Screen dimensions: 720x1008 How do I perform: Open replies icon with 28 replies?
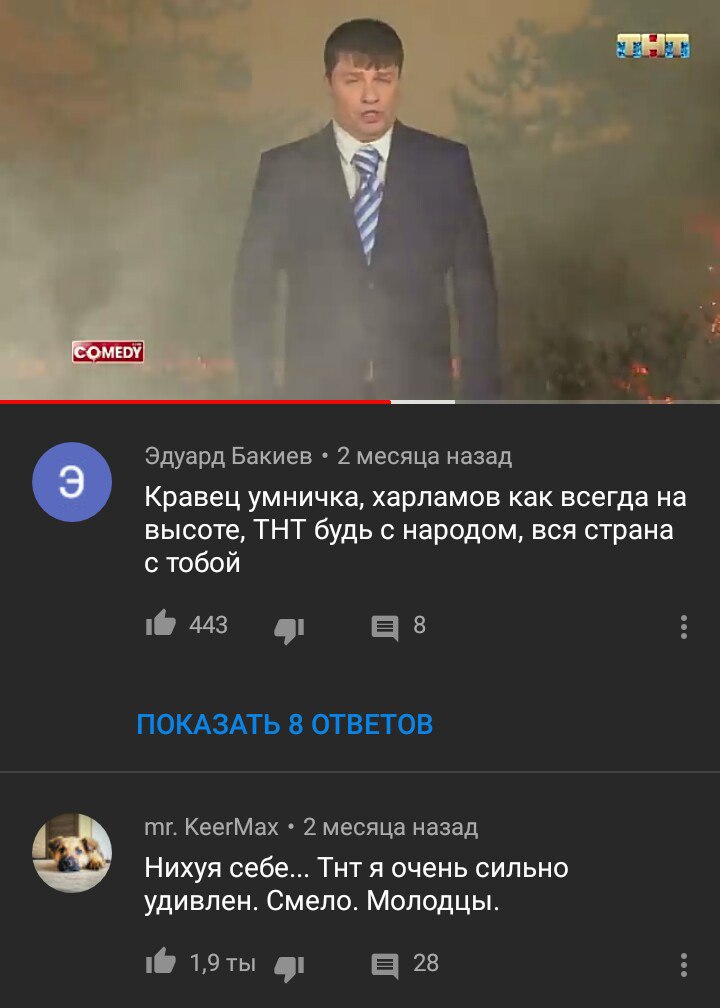(x=385, y=966)
